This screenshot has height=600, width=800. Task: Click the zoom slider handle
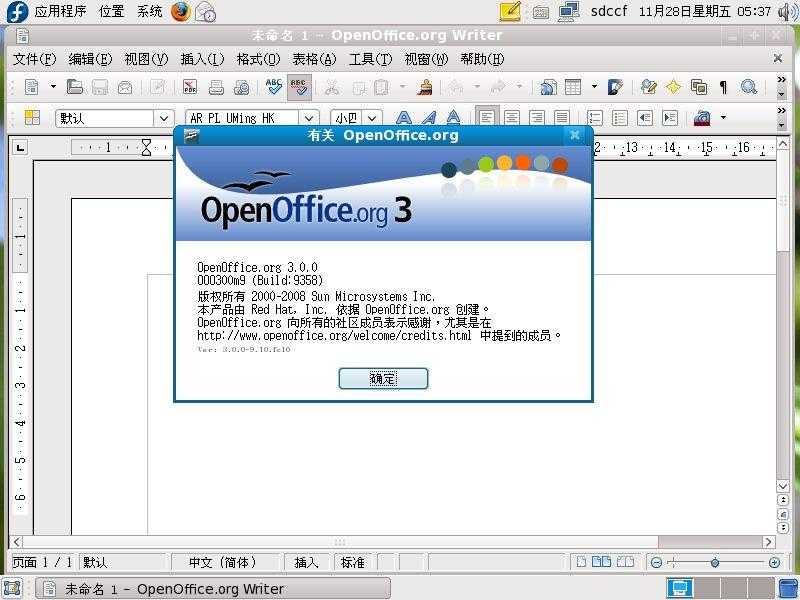[715, 562]
